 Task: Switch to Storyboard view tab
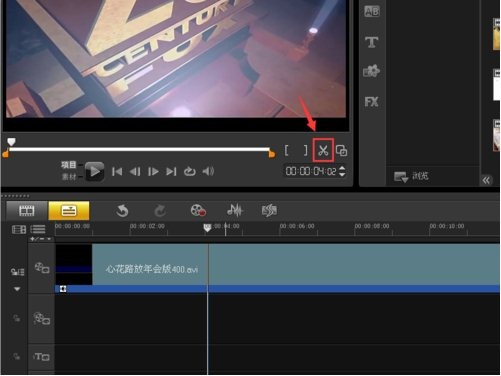pos(27,210)
